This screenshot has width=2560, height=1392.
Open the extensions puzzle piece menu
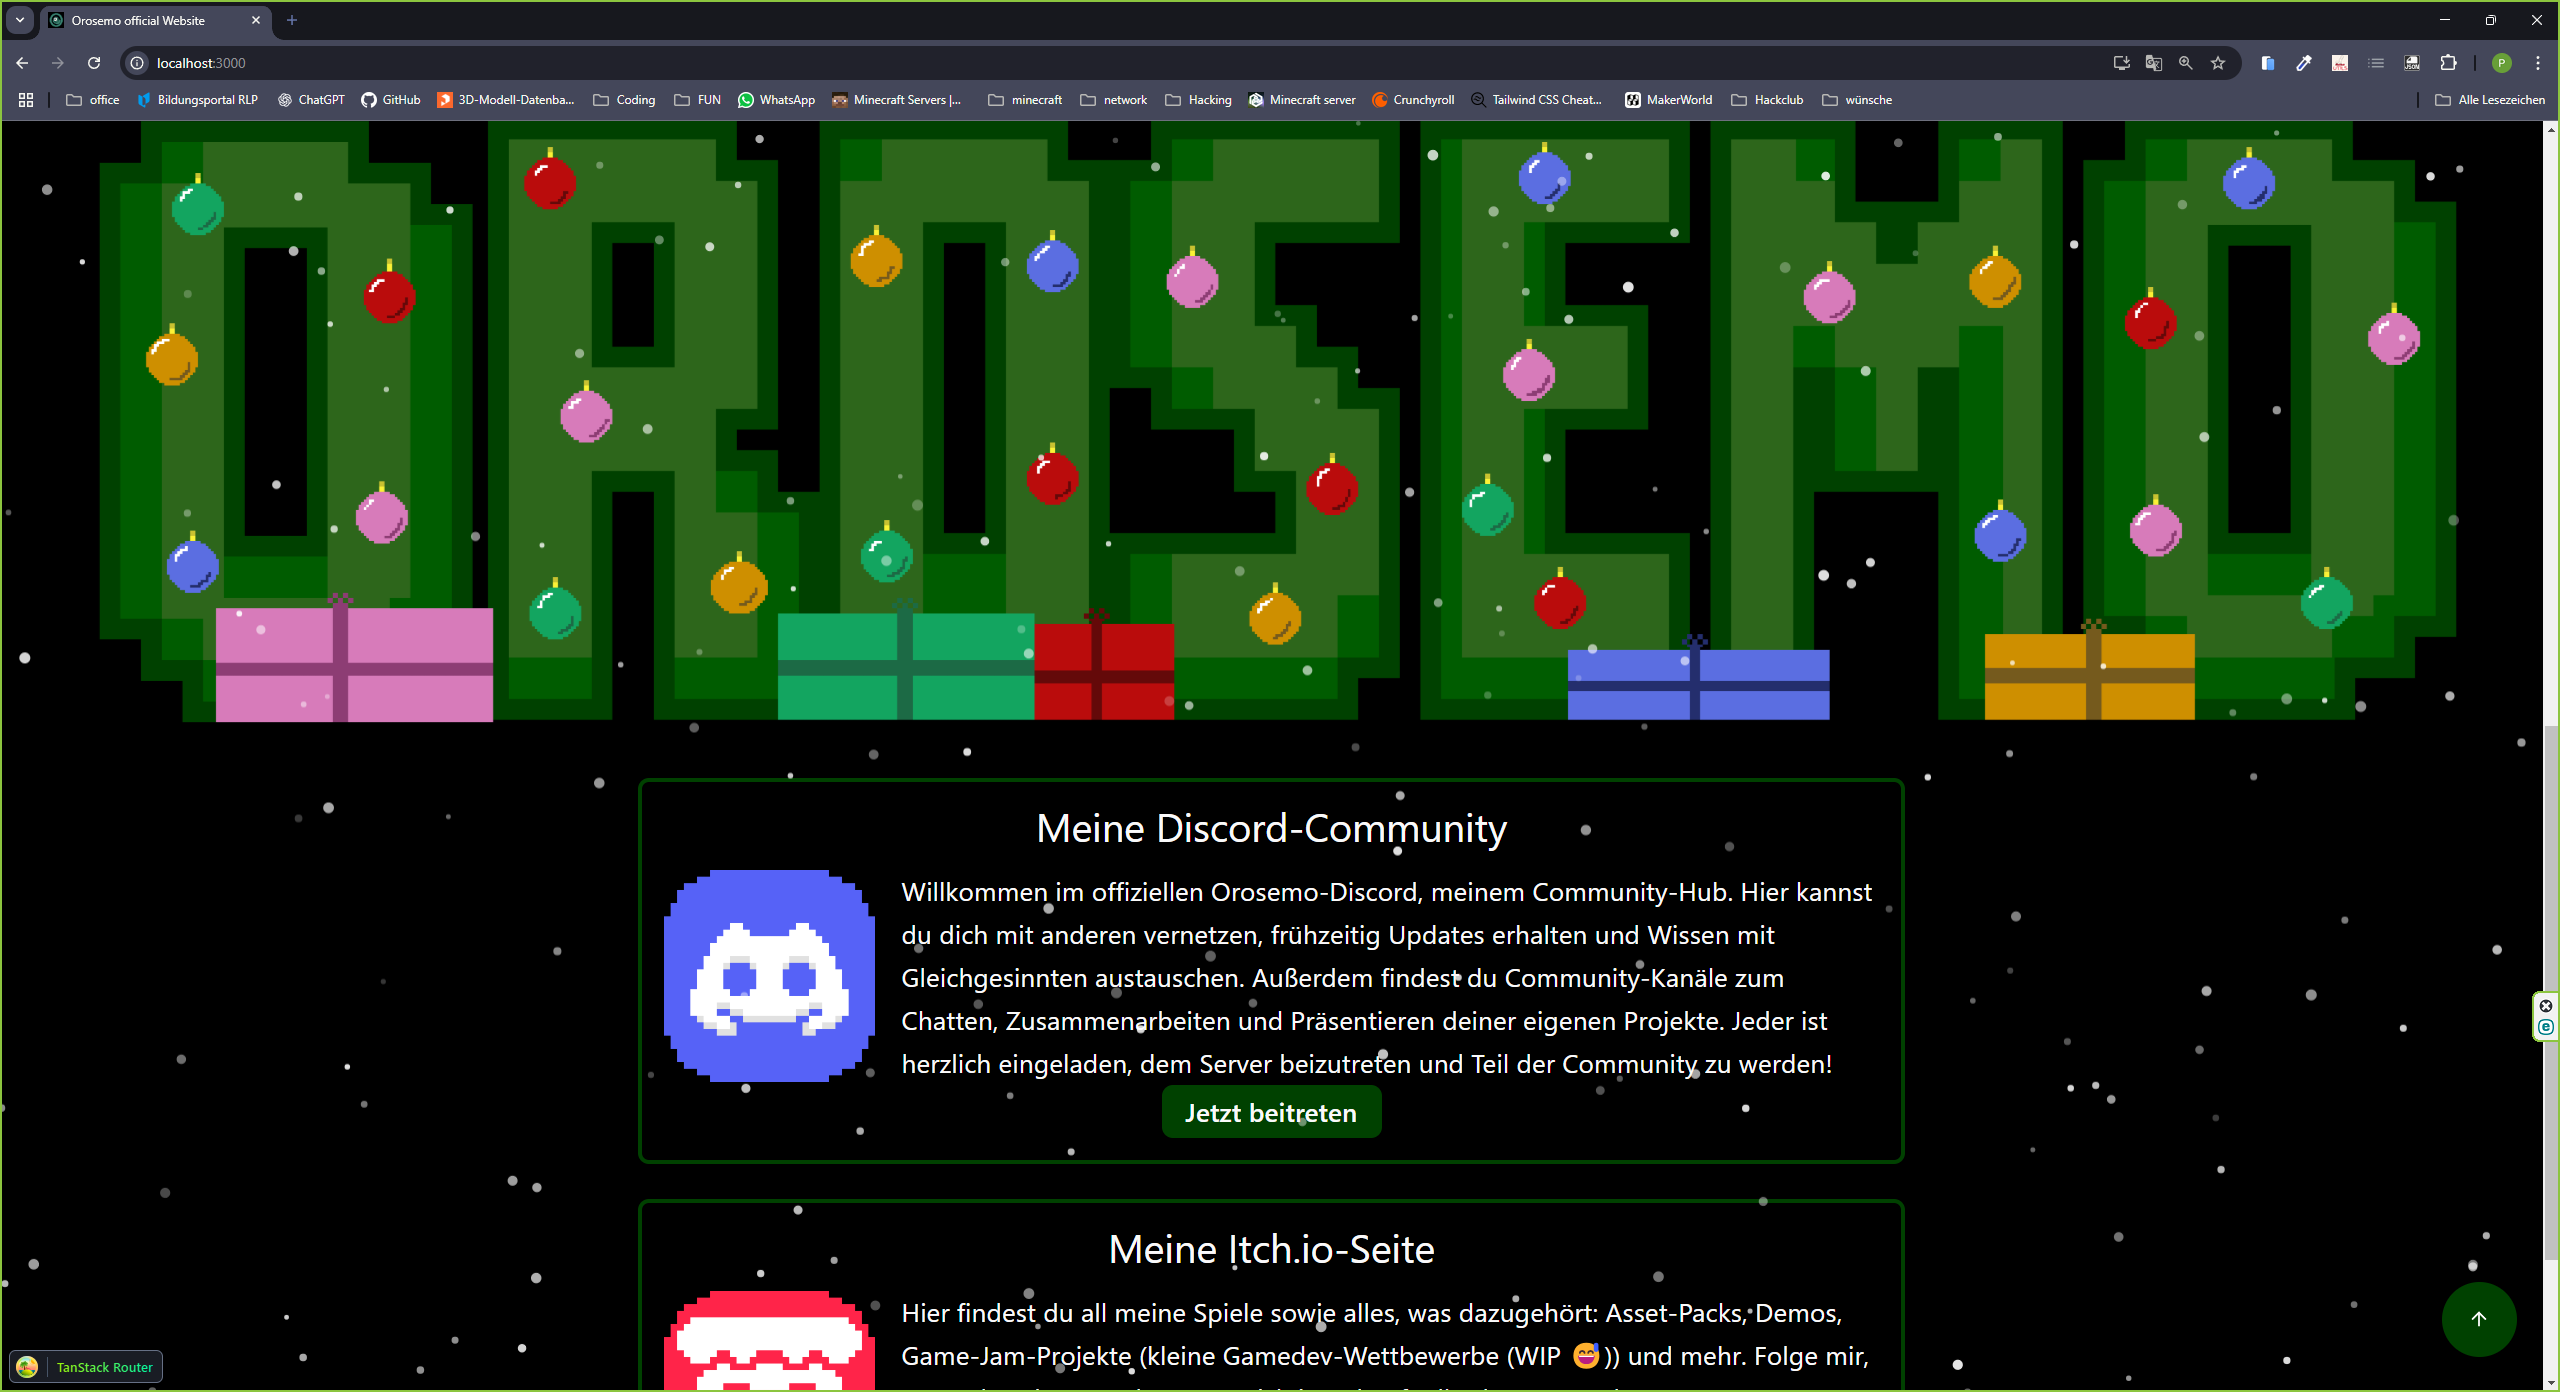point(2448,63)
